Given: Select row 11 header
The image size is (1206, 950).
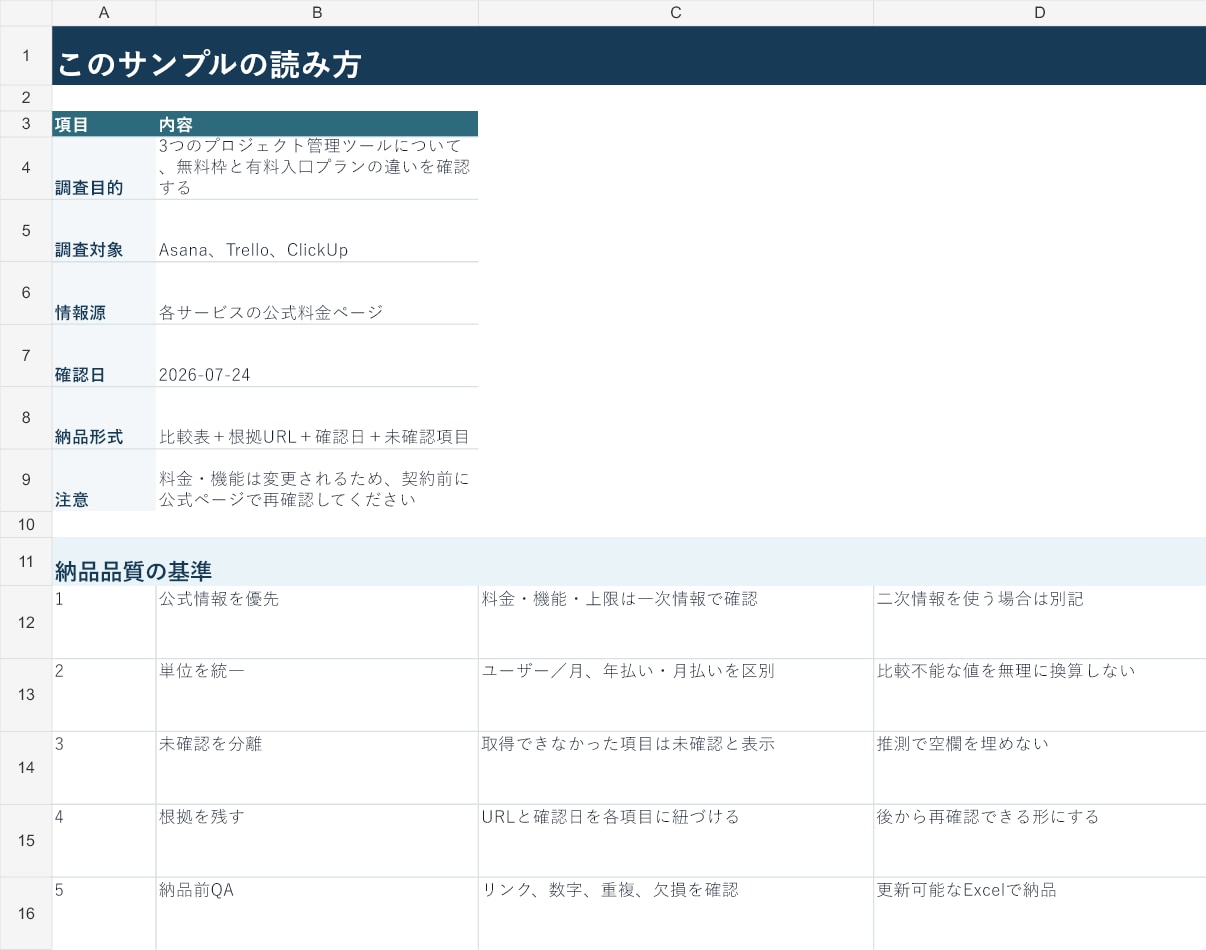Looking at the screenshot, I should 26,561.
